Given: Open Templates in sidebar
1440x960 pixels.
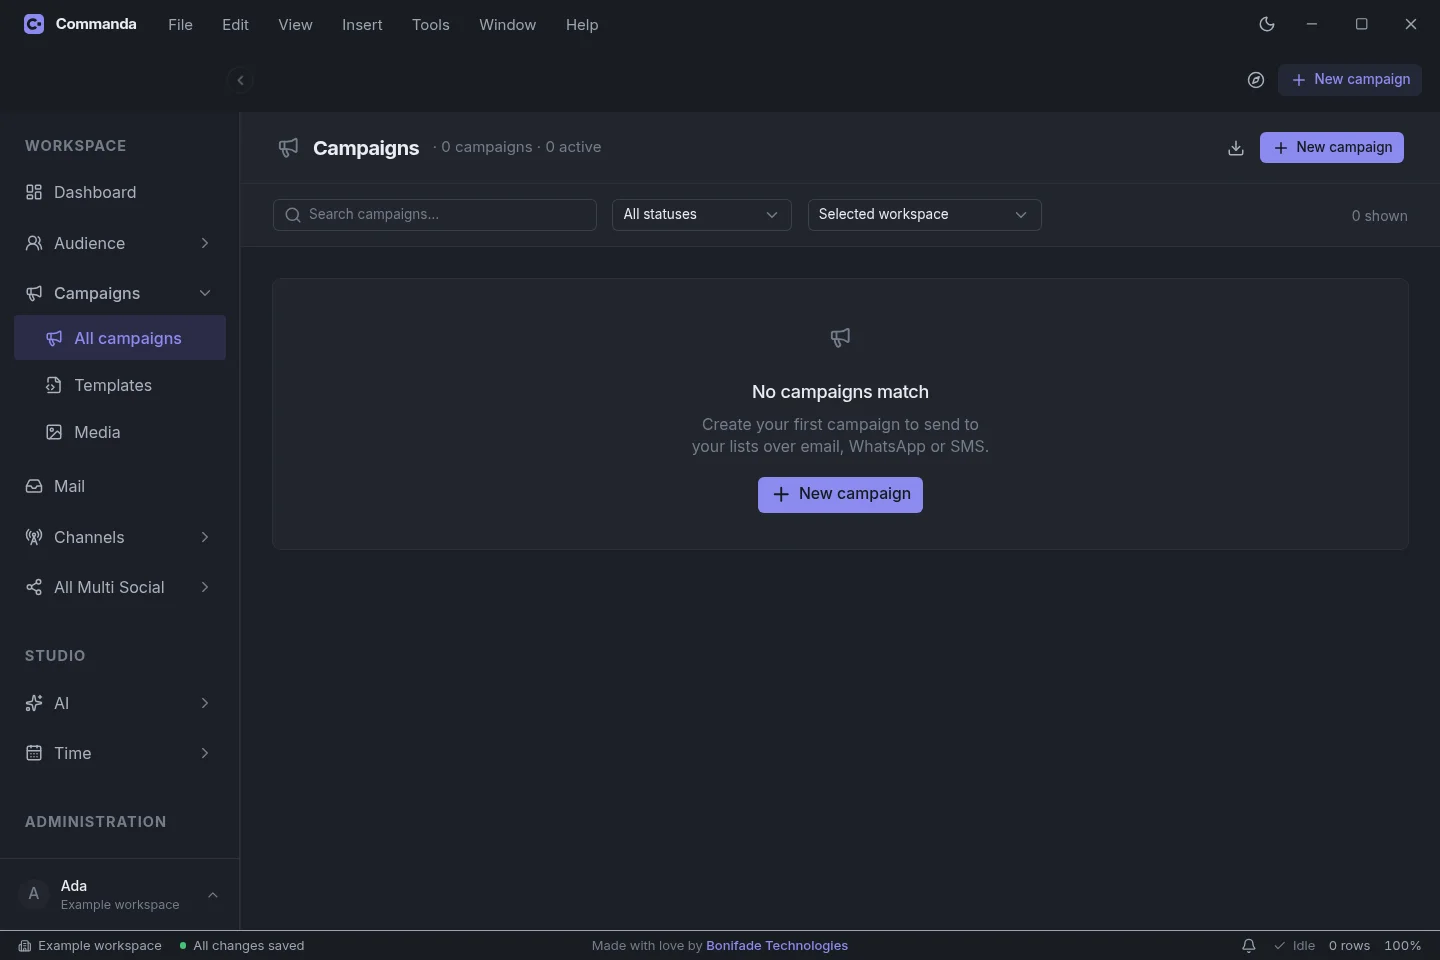Looking at the screenshot, I should tap(120, 385).
